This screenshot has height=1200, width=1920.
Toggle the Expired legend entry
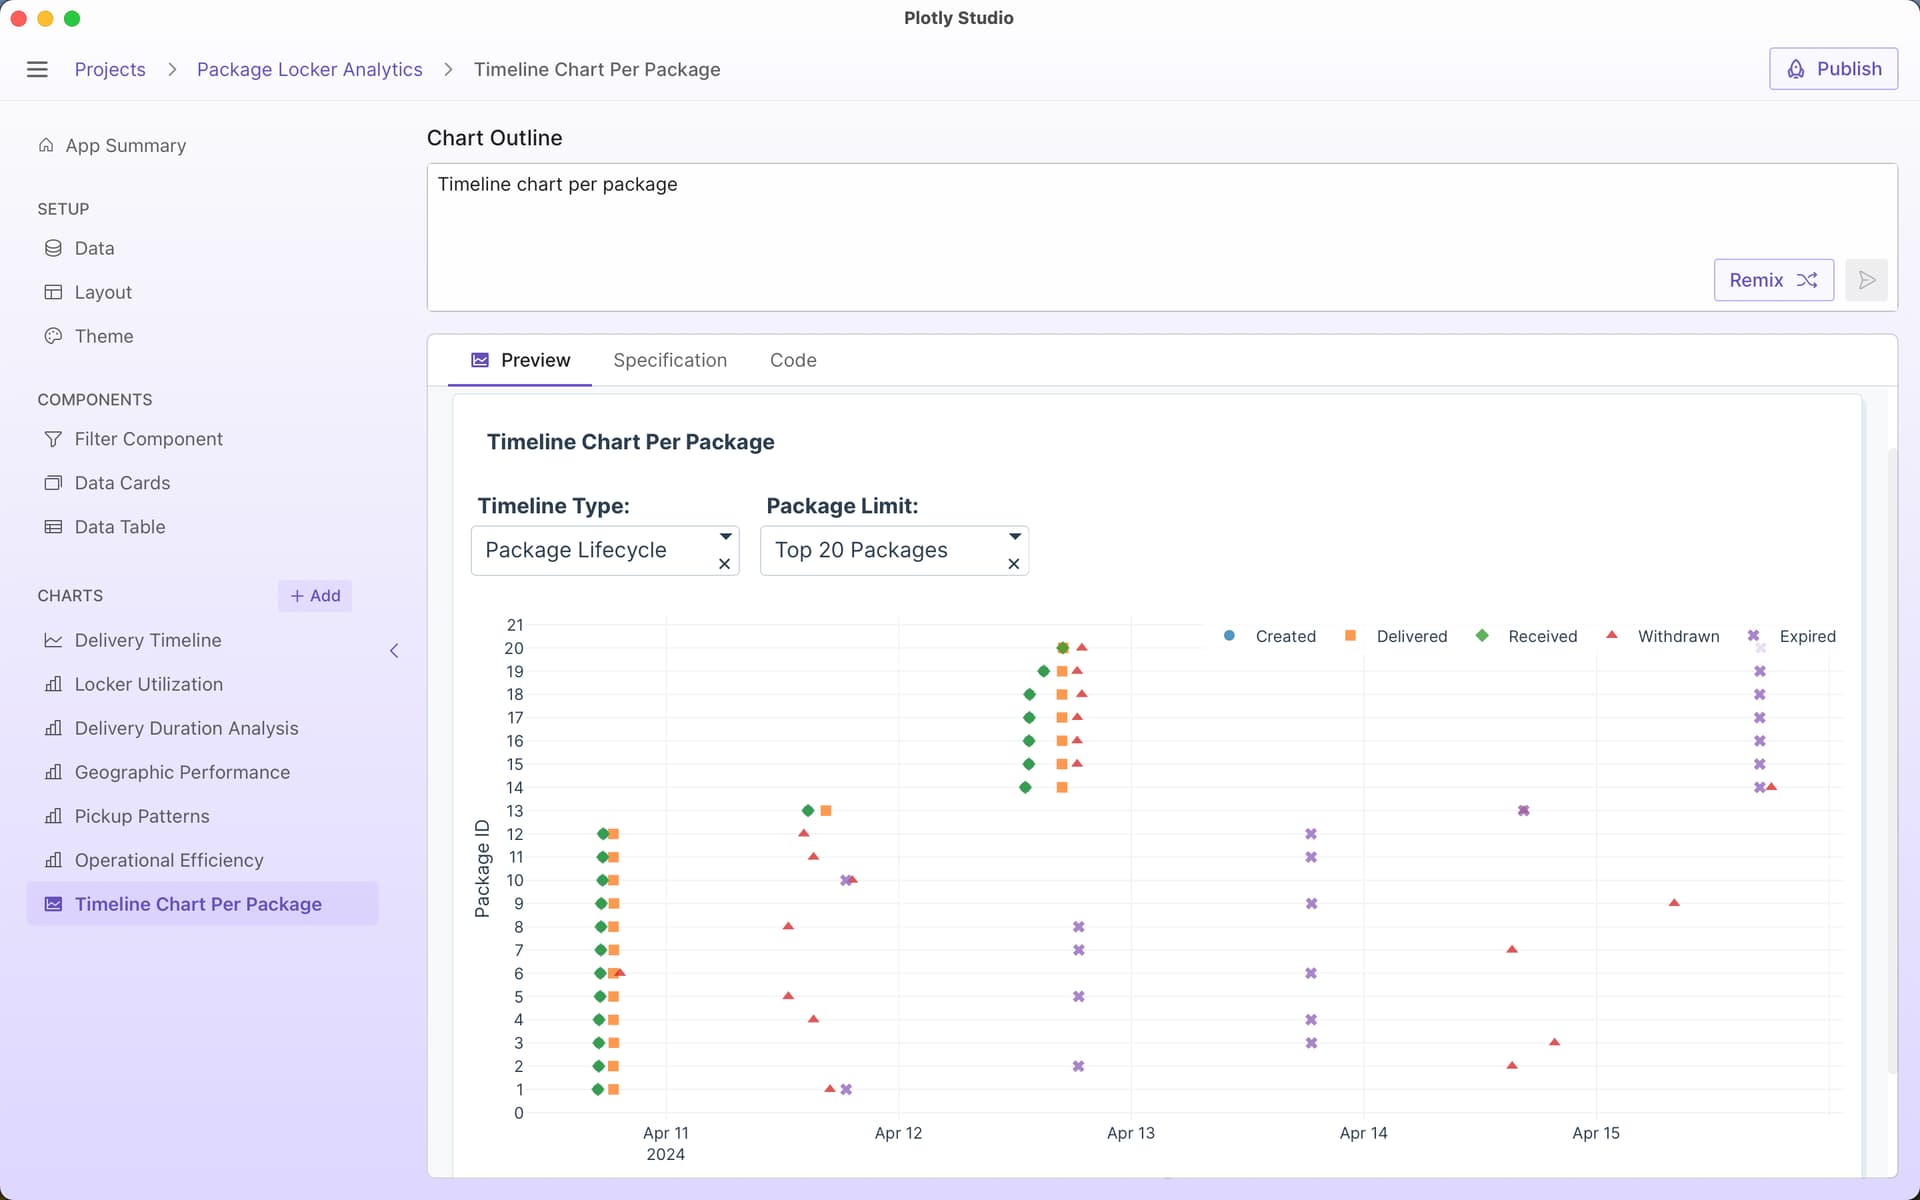tap(1808, 636)
